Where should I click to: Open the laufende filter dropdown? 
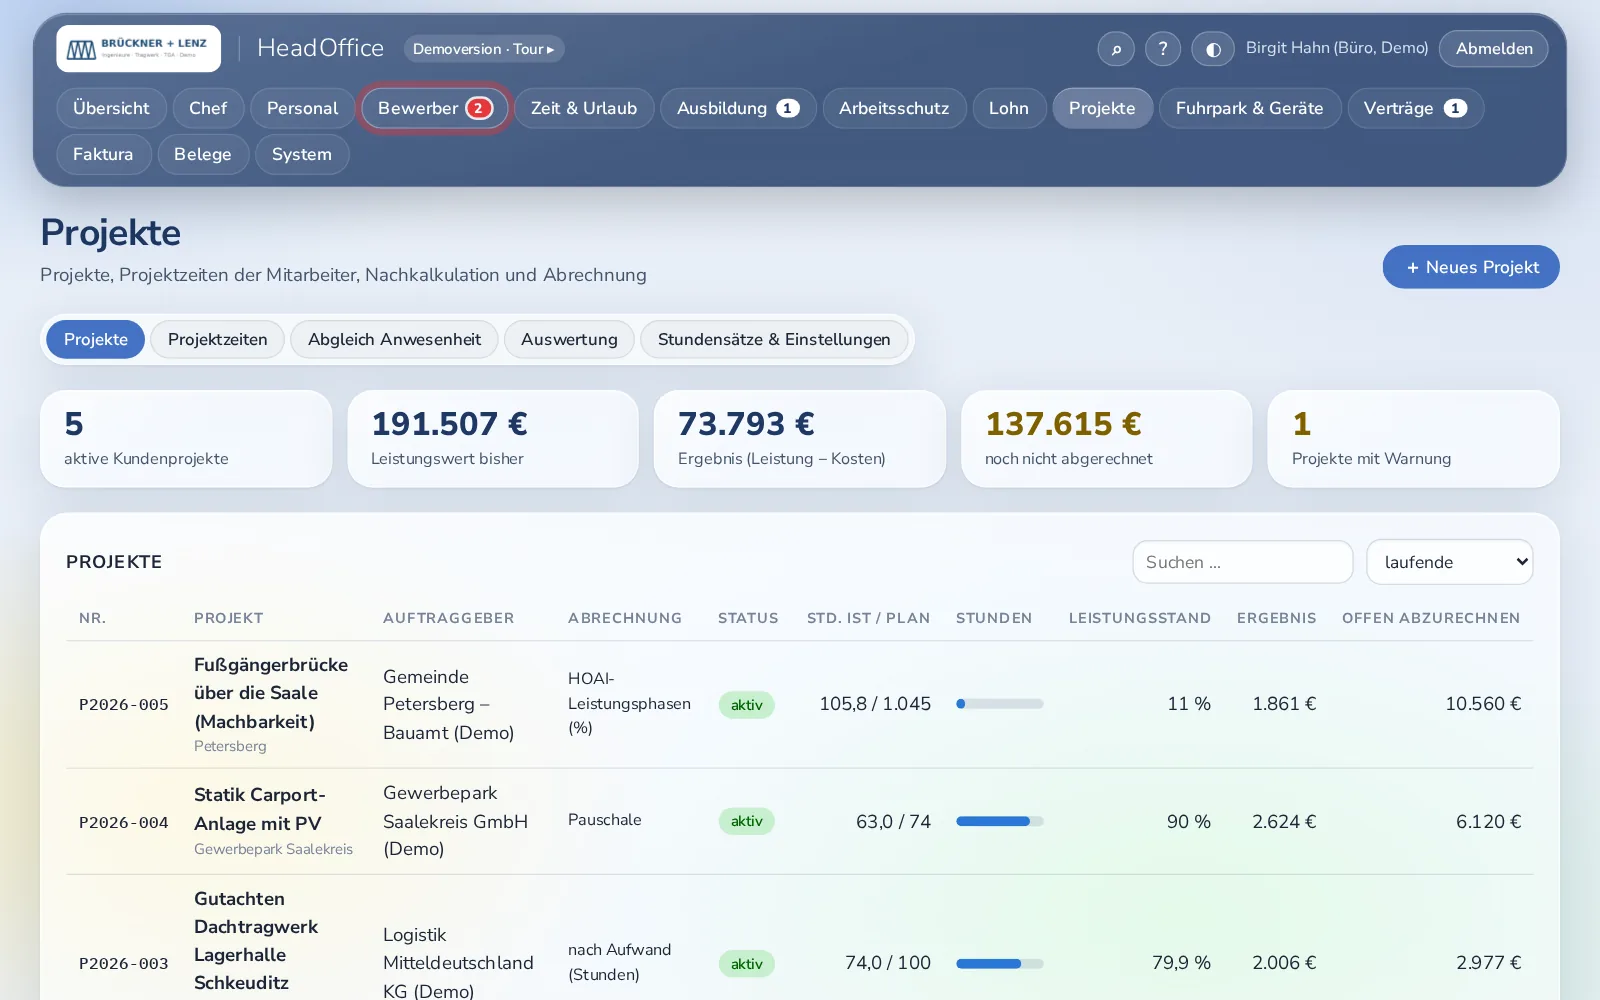(1450, 562)
